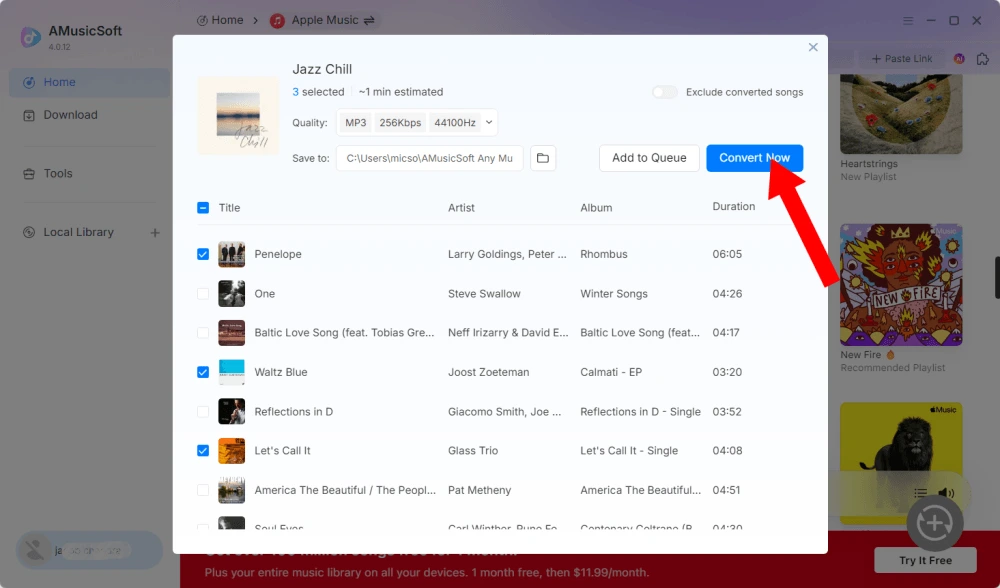Click the Download sidebar icon
Screen dimensions: 1000x588
[x=29, y=115]
